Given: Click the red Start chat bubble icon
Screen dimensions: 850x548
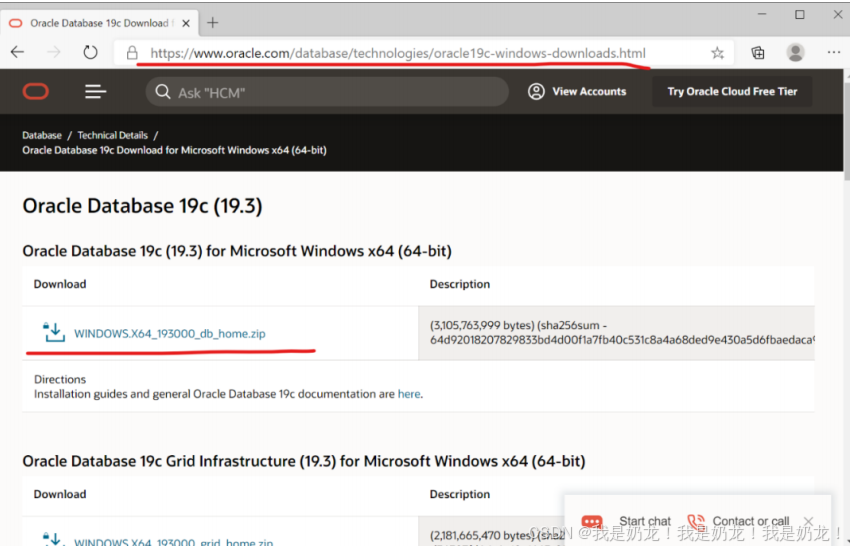Looking at the screenshot, I should 591,521.
